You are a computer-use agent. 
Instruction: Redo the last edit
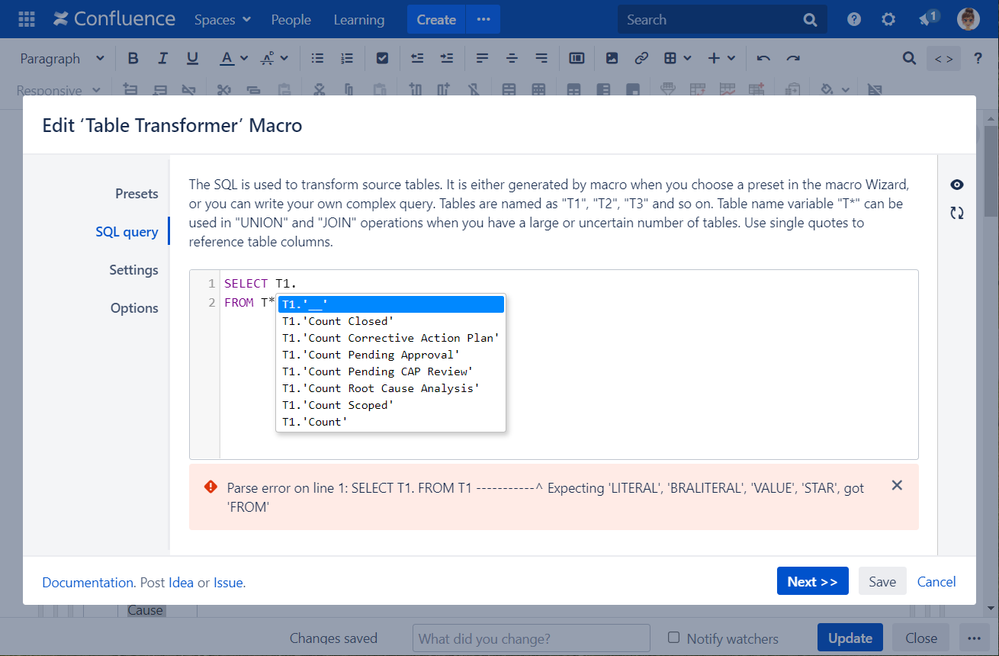pyautogui.click(x=793, y=59)
